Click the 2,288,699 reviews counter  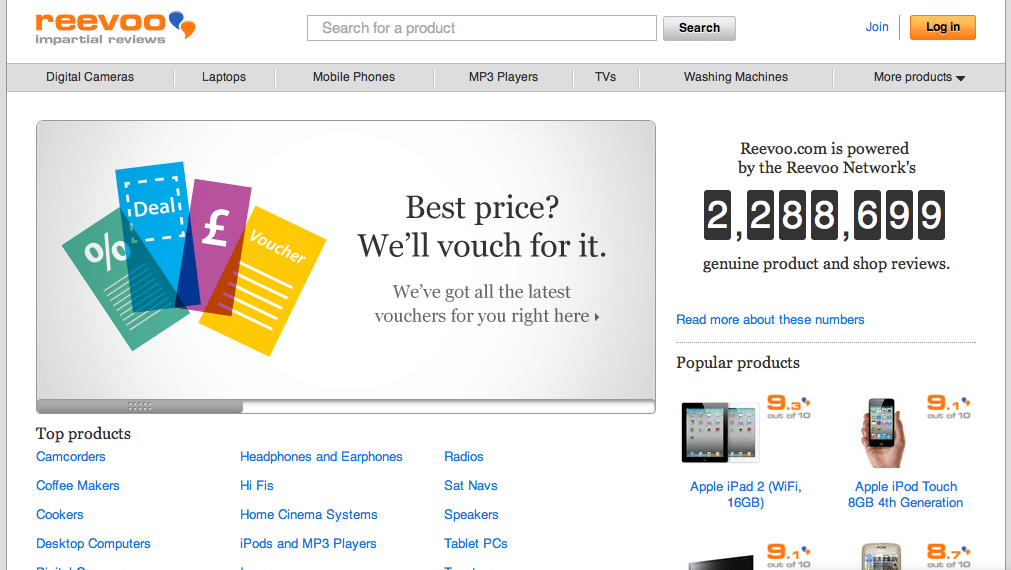coord(825,215)
